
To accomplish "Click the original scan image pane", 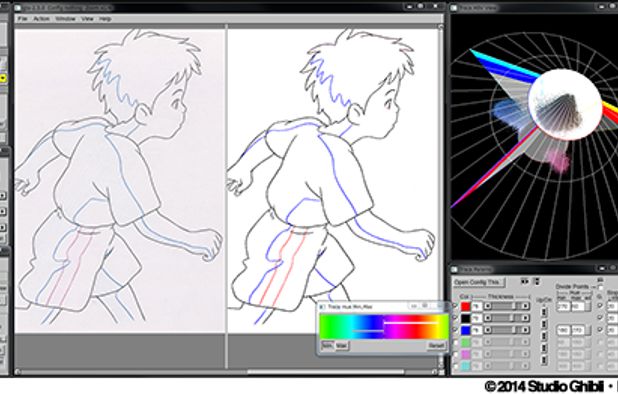I will (120, 180).
